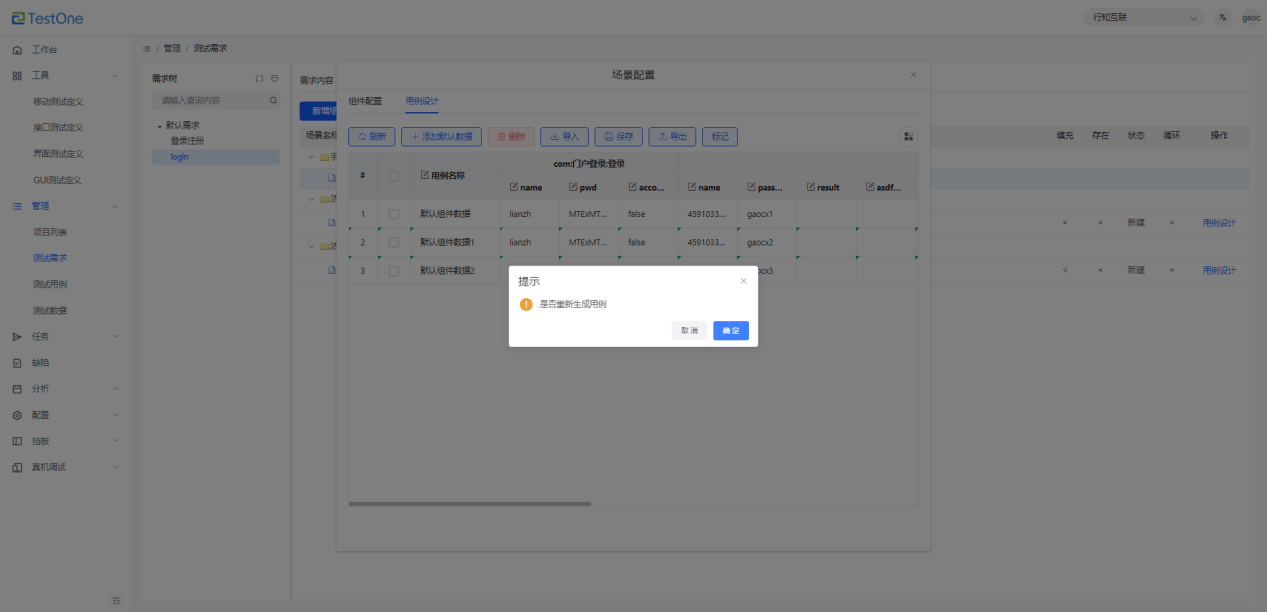Screen dimensions: 1267x612
Task: Check the box for 默认组件数据 row 1
Action: pos(394,214)
